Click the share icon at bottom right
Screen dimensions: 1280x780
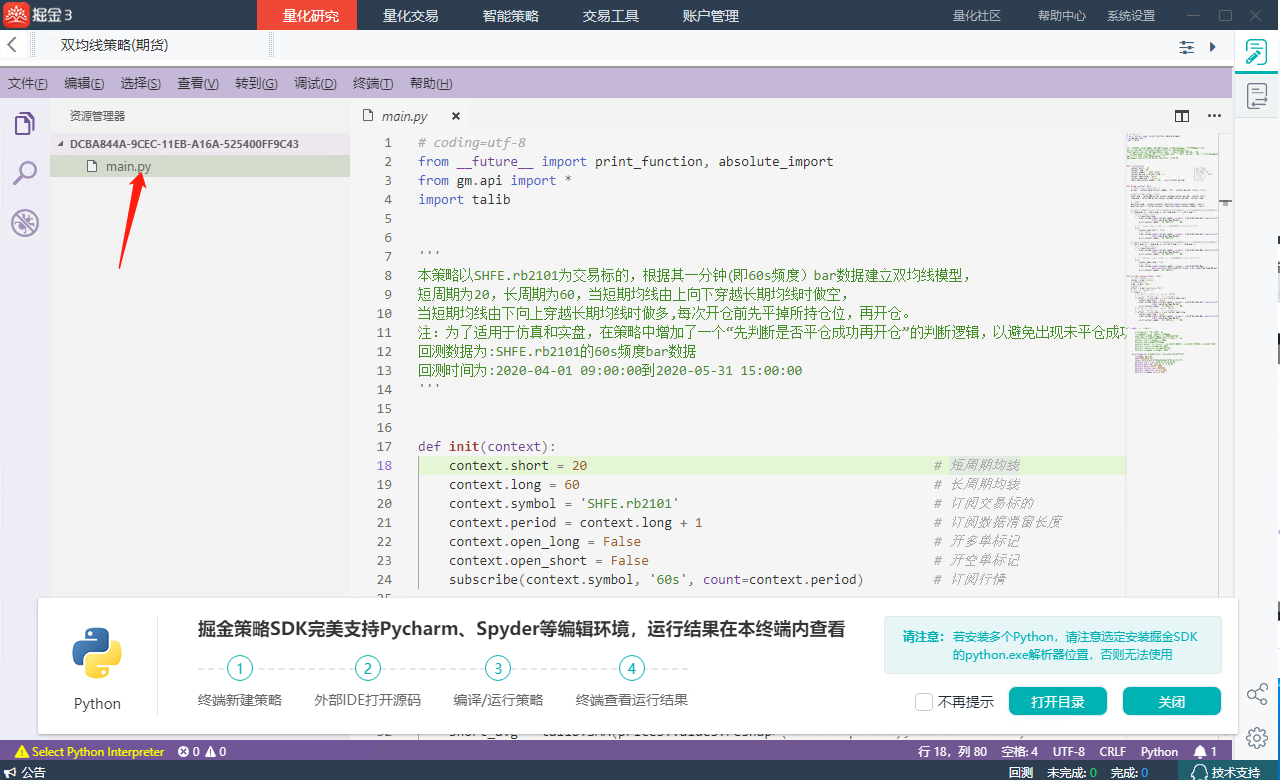click(x=1257, y=694)
